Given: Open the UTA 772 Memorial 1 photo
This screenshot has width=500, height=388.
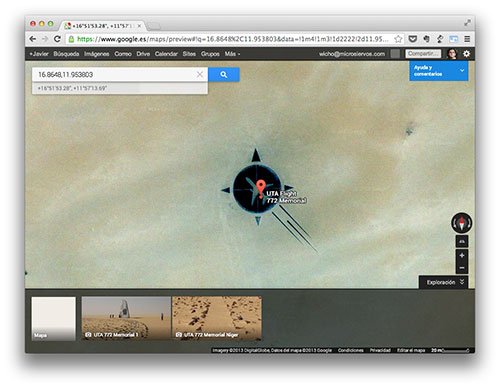Looking at the screenshot, I should (126, 318).
